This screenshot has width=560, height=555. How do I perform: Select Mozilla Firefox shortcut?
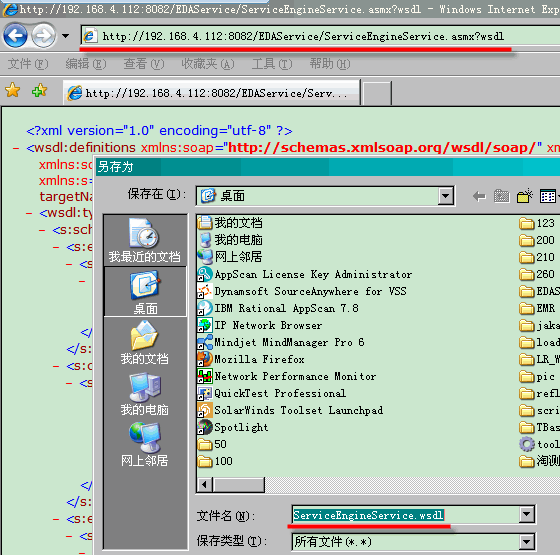pos(251,359)
